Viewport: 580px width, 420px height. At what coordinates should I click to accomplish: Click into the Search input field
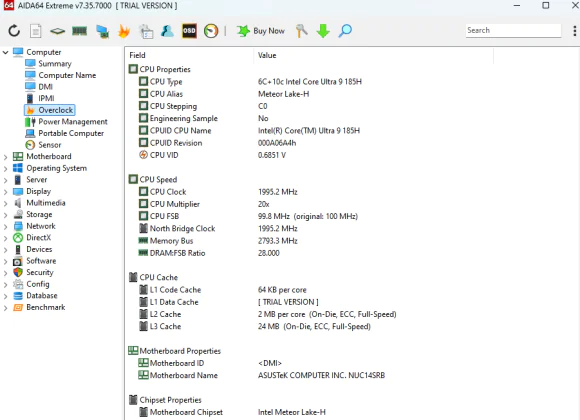513,30
